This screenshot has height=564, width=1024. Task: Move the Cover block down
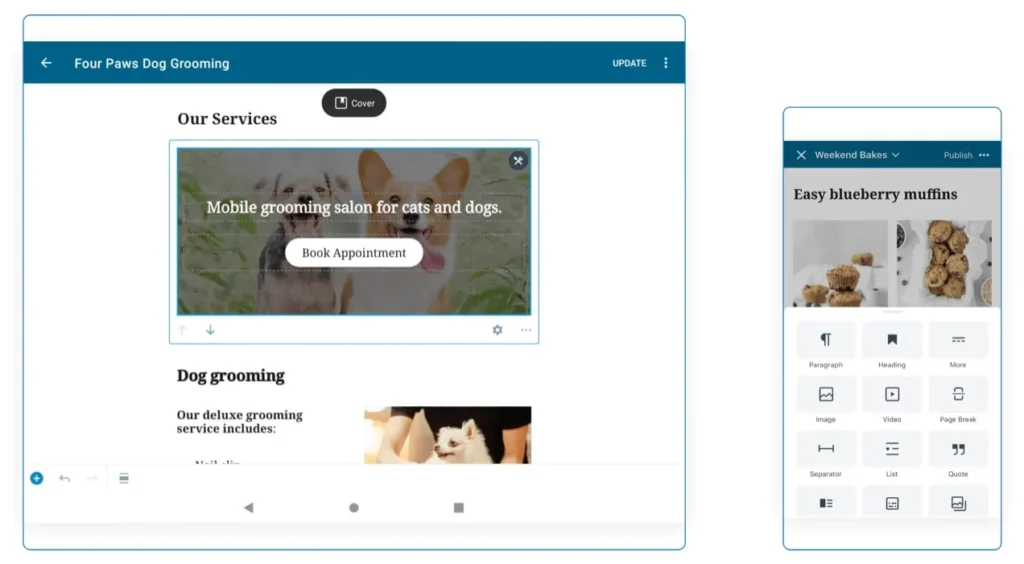click(210, 330)
